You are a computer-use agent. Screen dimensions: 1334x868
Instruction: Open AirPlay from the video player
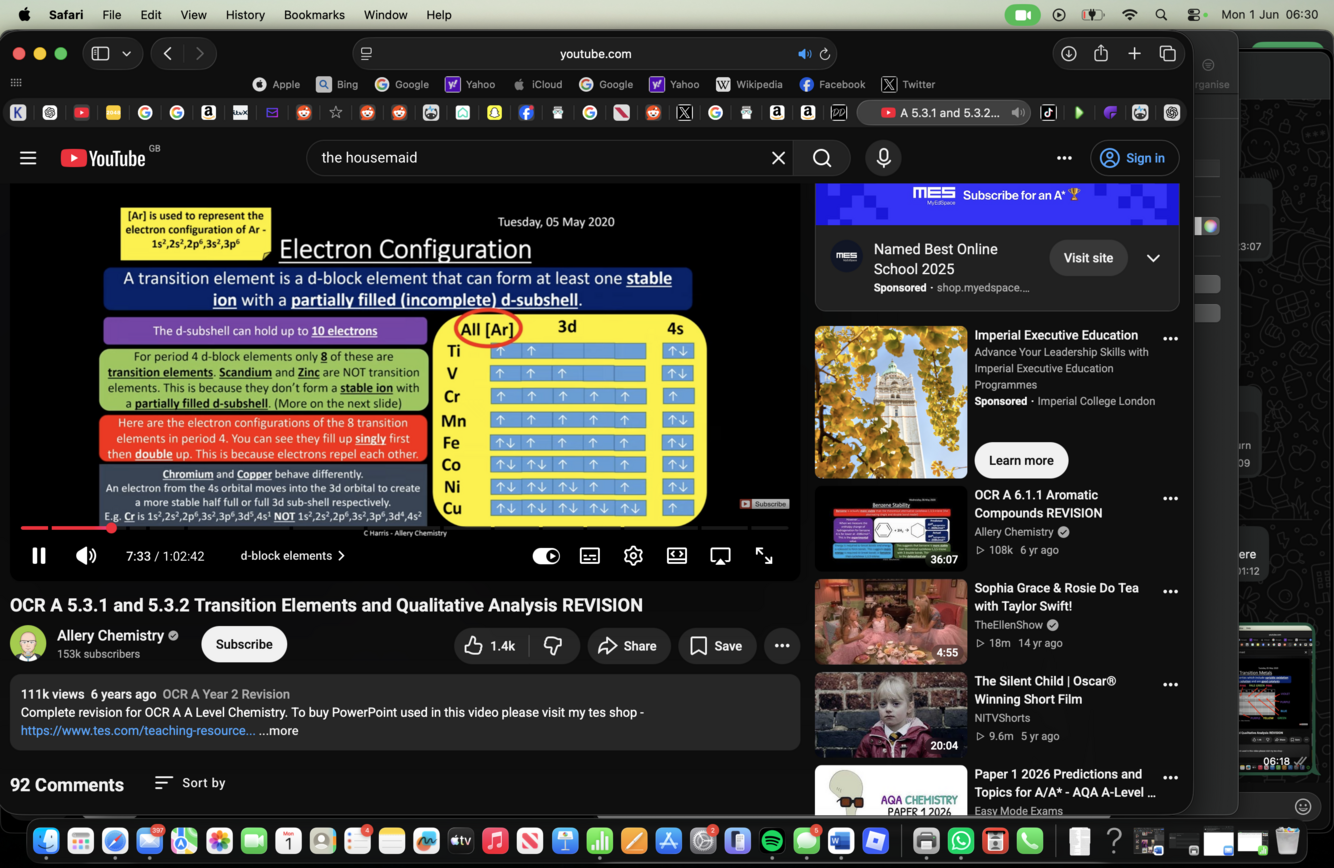720,556
